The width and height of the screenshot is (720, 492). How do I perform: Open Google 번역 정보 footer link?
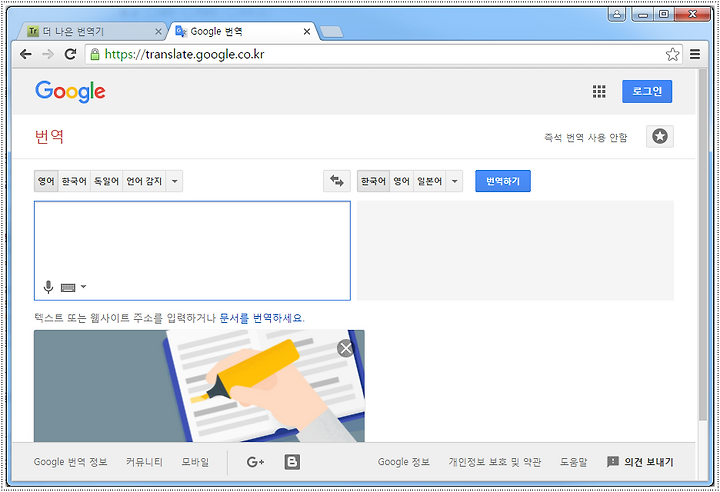[x=70, y=462]
